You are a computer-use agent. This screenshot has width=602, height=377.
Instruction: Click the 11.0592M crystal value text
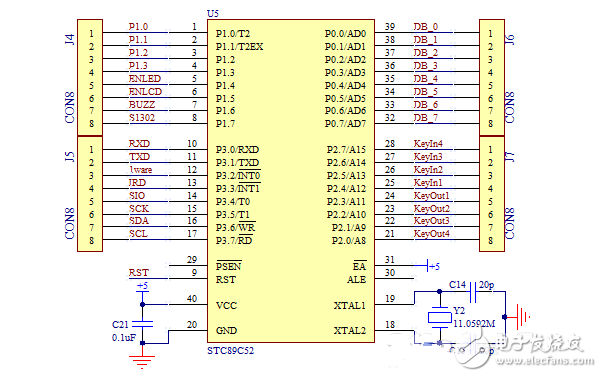click(x=474, y=324)
